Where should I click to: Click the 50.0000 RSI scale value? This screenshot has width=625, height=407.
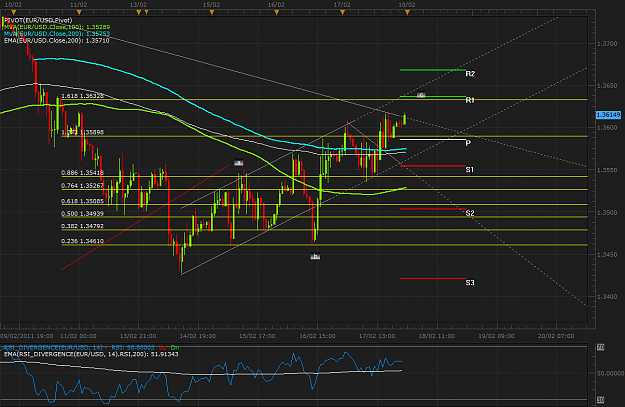[x=610, y=374]
